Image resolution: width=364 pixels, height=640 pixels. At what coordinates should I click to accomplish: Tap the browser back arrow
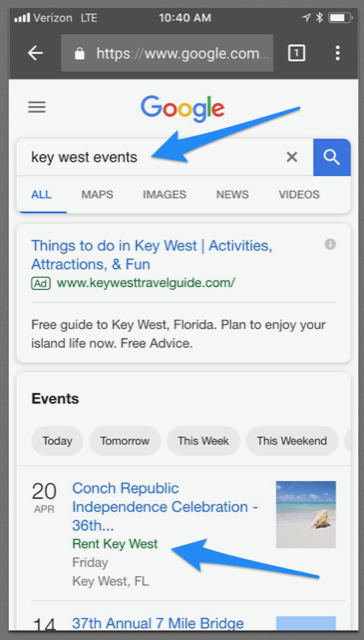point(36,53)
